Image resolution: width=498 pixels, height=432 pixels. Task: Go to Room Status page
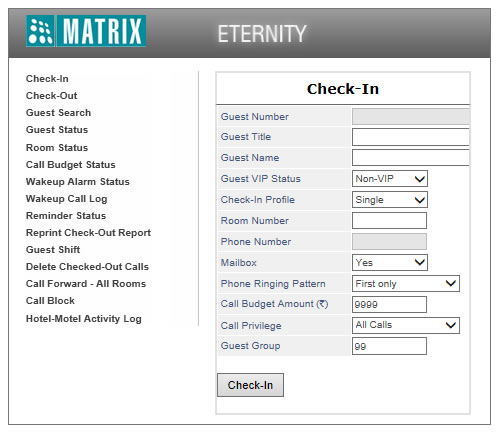(57, 148)
